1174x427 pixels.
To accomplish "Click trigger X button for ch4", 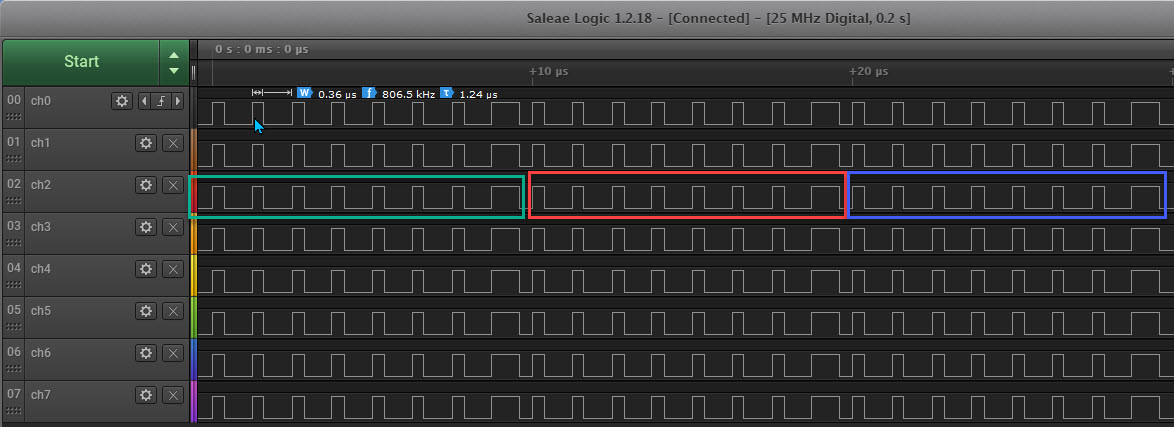I will pos(172,269).
